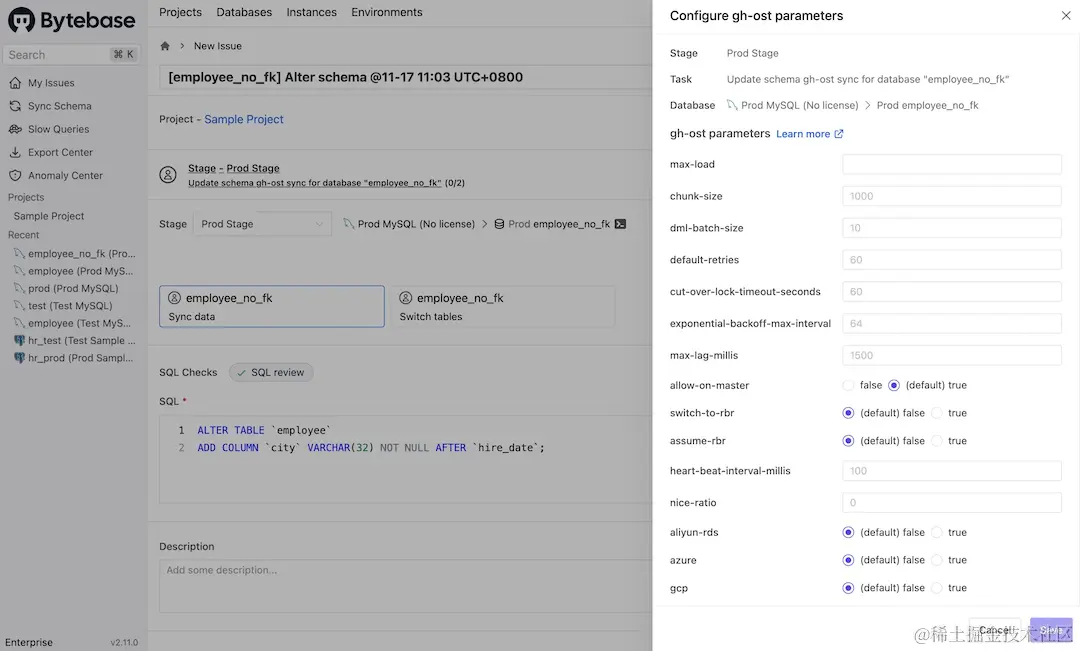Open the Prod Stage dropdown
The height and width of the screenshot is (651, 1080).
262,224
